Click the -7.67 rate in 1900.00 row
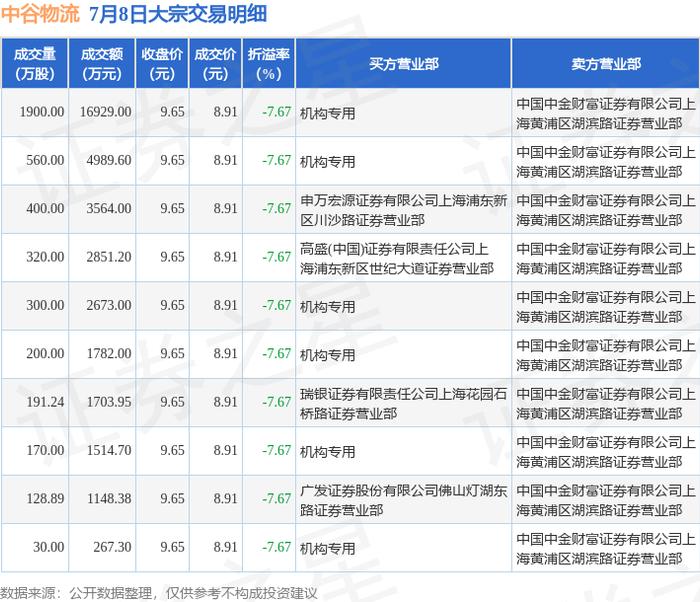The image size is (700, 602). 276,112
